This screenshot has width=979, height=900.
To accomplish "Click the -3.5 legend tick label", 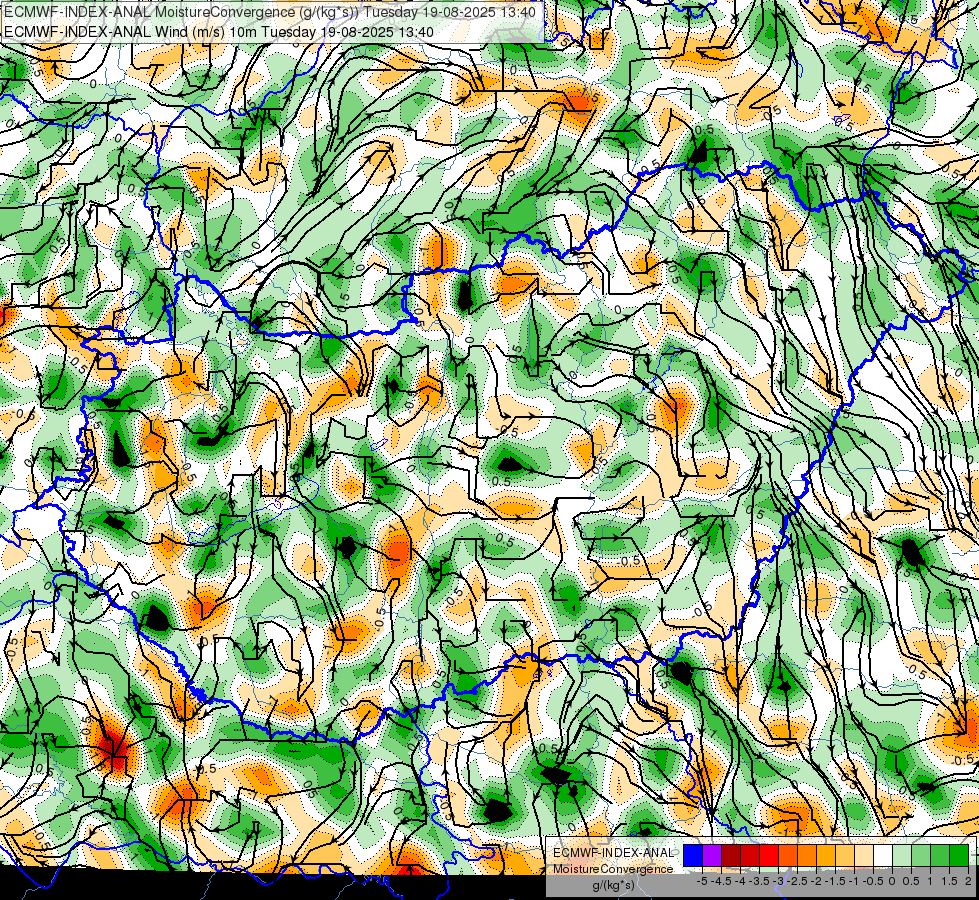I will (759, 881).
